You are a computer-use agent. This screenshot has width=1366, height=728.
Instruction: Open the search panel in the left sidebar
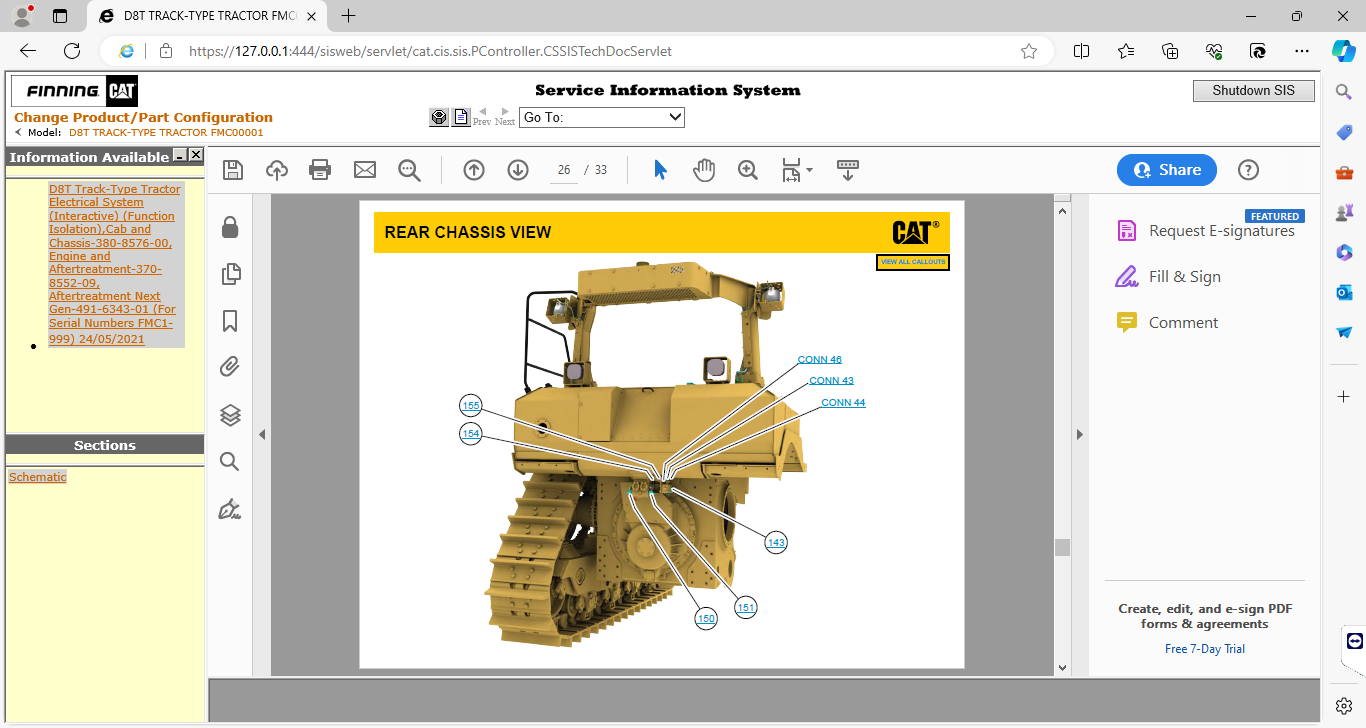tap(230, 461)
